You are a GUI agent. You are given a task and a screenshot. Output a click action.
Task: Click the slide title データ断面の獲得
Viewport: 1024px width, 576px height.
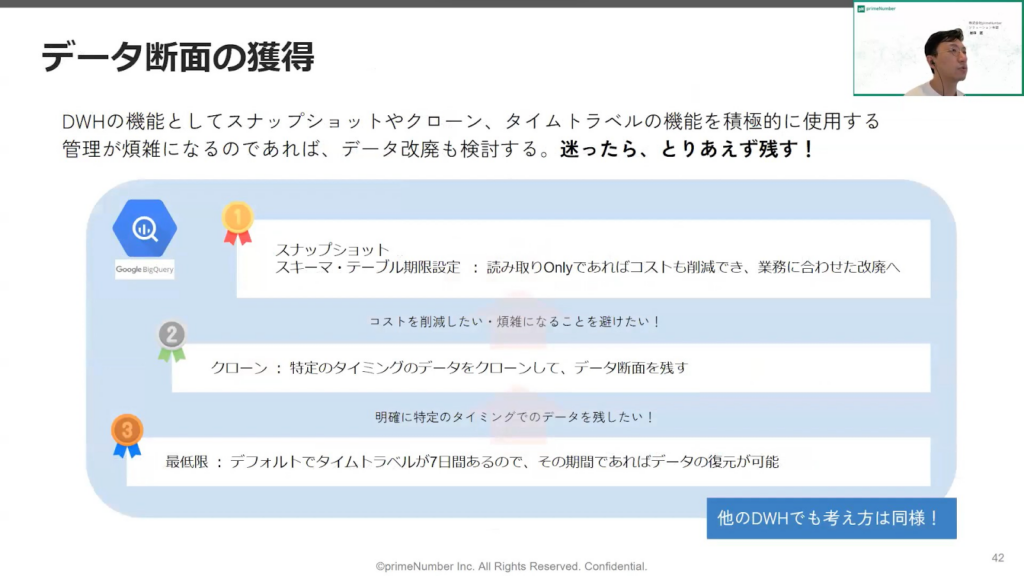point(178,57)
